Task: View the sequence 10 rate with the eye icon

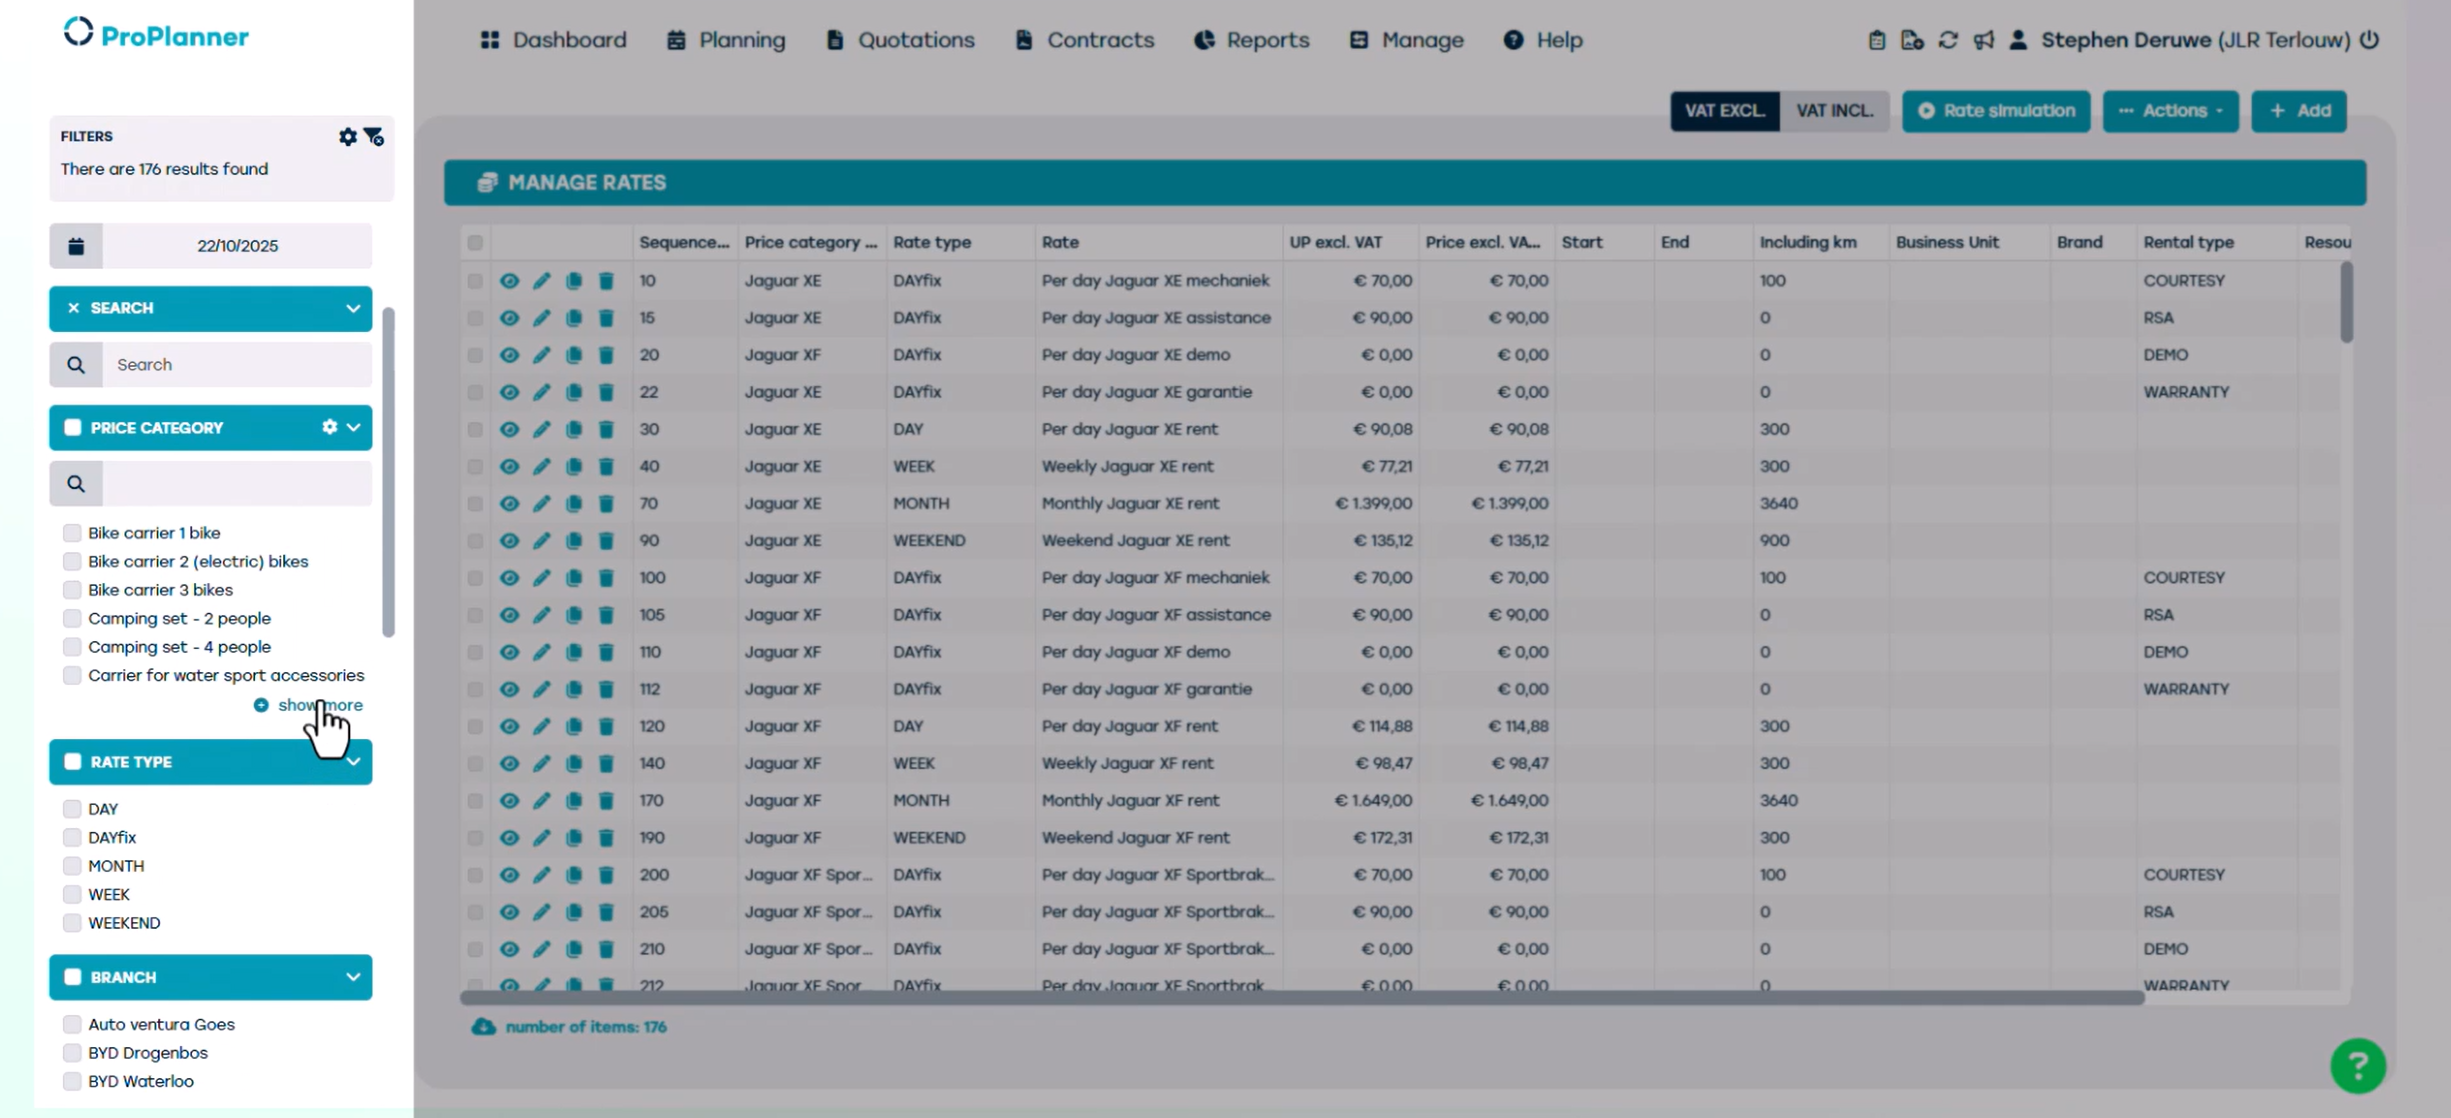Action: [509, 281]
